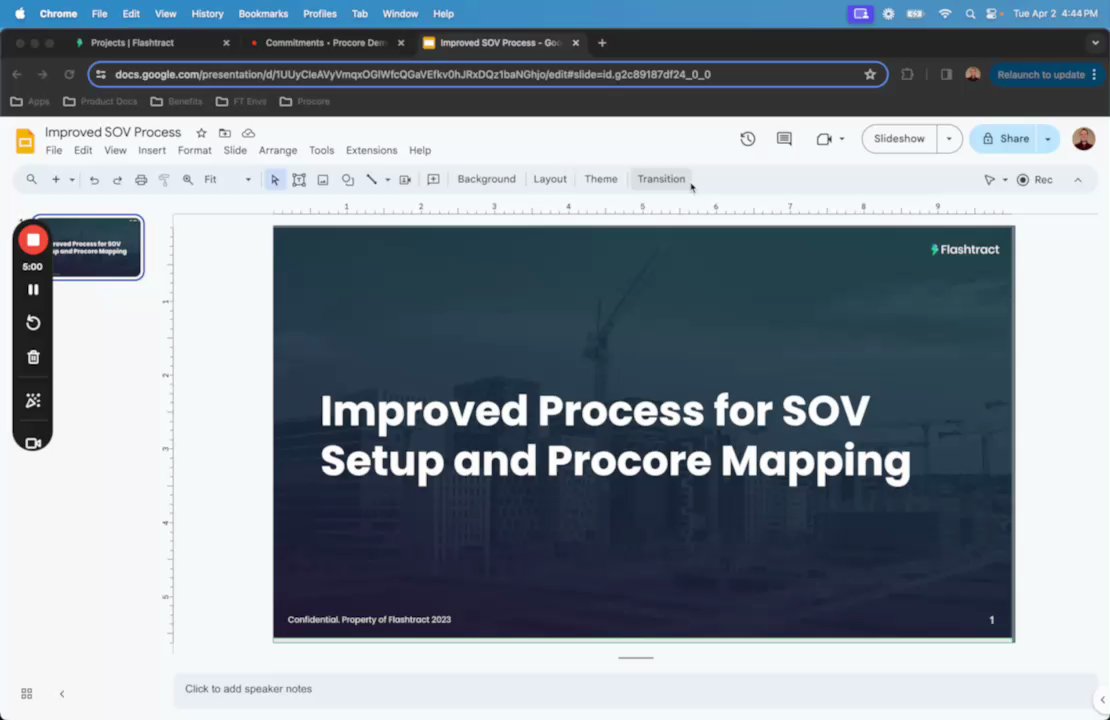Click the pointer/laser tool icon
The height and width of the screenshot is (720, 1110).
click(989, 180)
